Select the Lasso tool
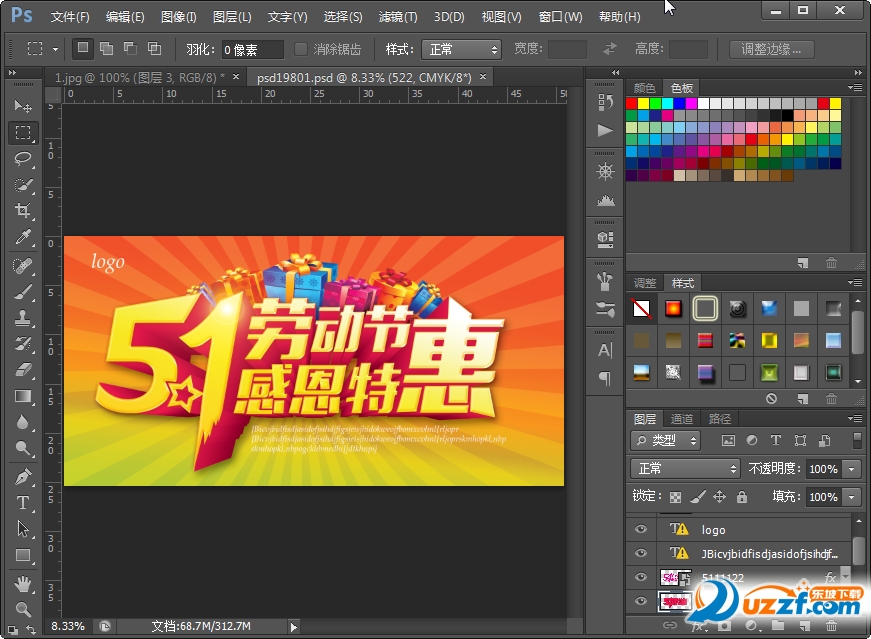Screen dimensions: 871x639 click(x=23, y=158)
